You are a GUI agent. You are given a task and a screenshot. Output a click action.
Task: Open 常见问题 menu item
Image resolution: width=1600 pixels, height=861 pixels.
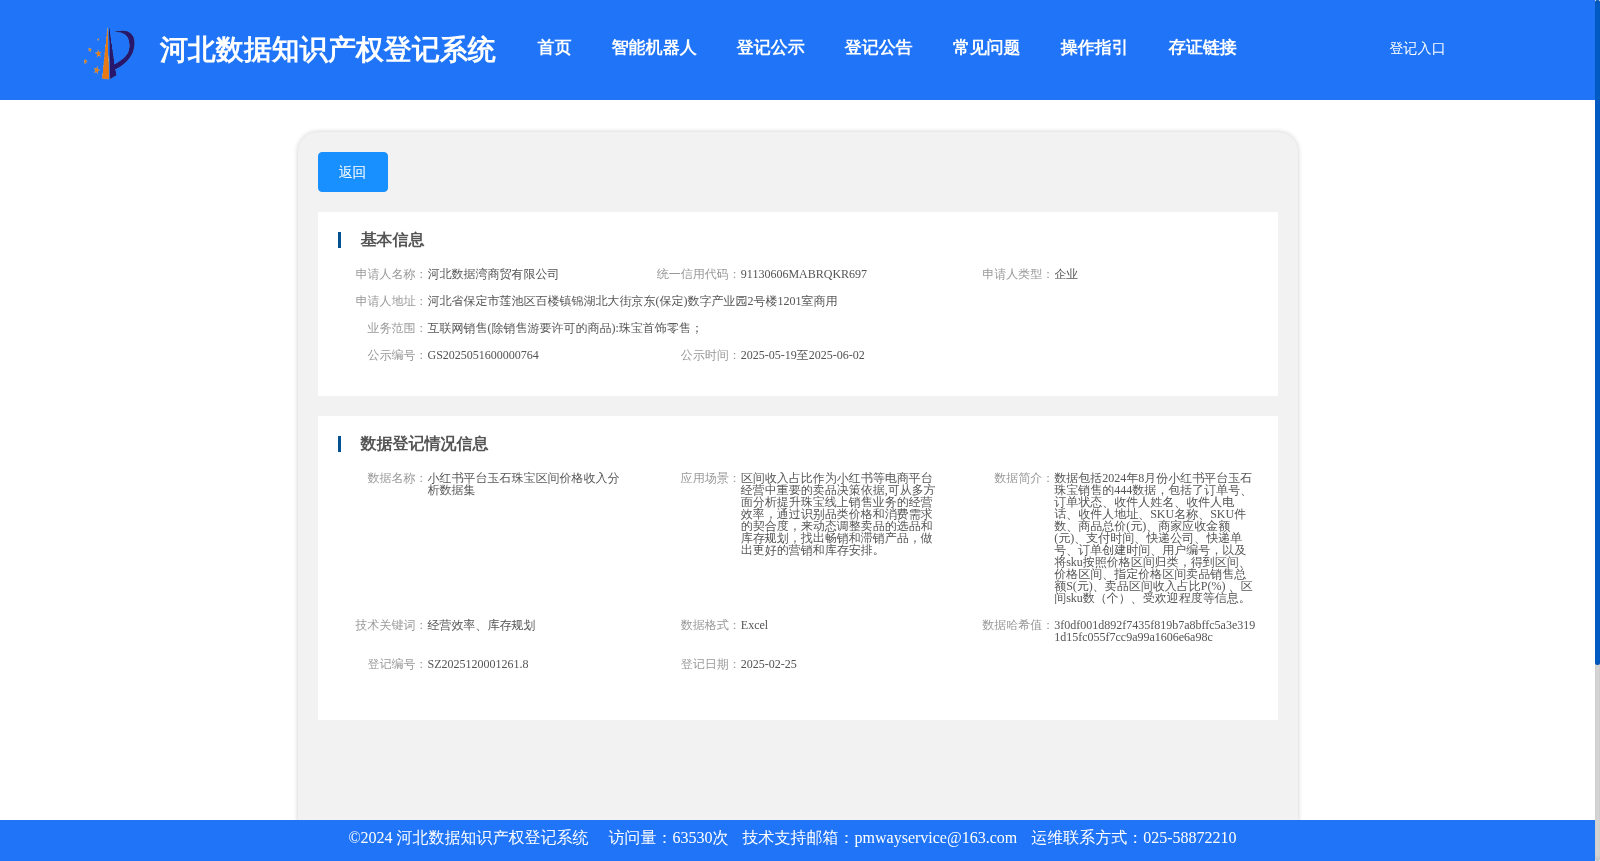click(986, 48)
